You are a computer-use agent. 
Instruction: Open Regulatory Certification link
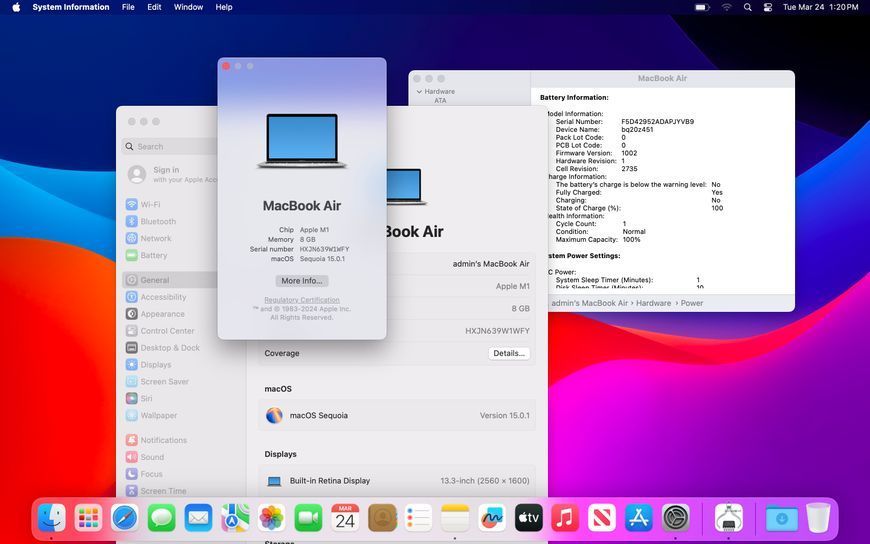pyautogui.click(x=302, y=300)
